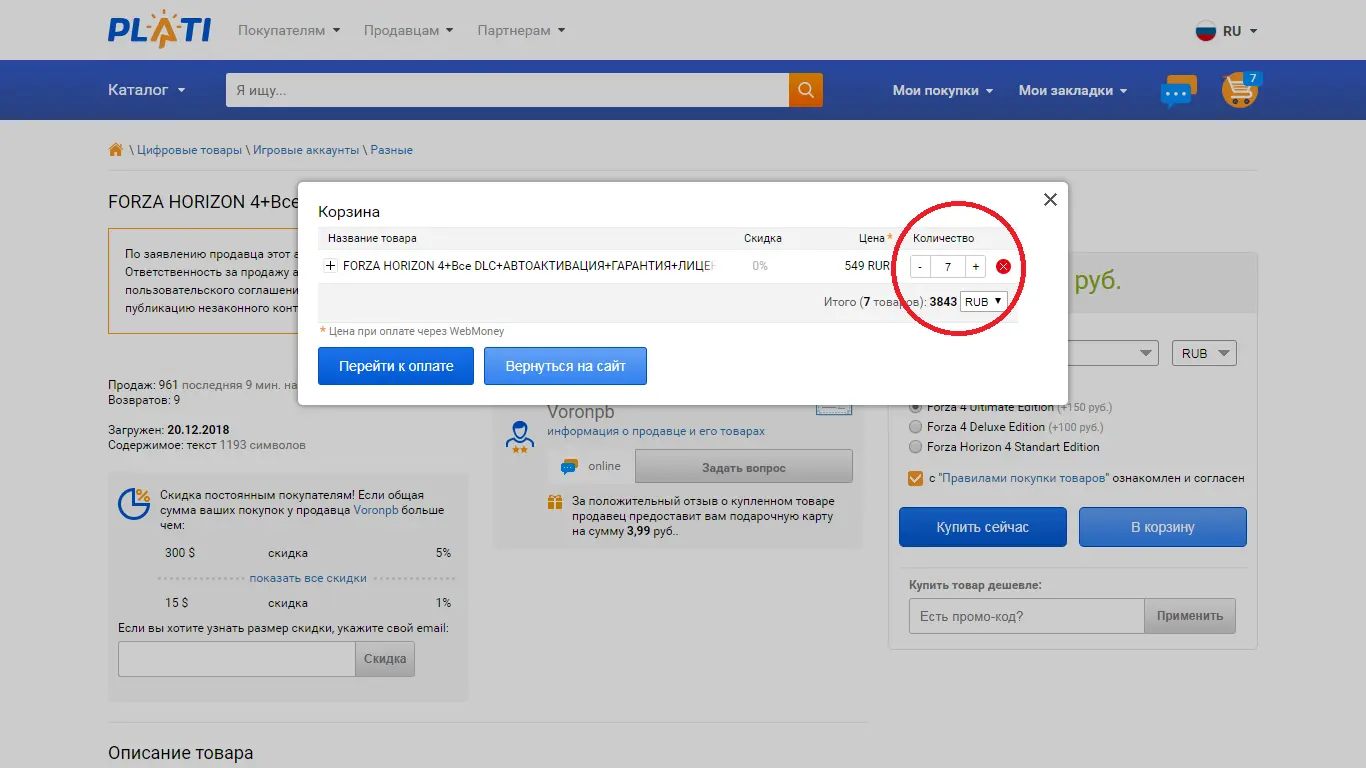1366x768 pixels.
Task: Click the promo code input field
Action: pos(1026,616)
